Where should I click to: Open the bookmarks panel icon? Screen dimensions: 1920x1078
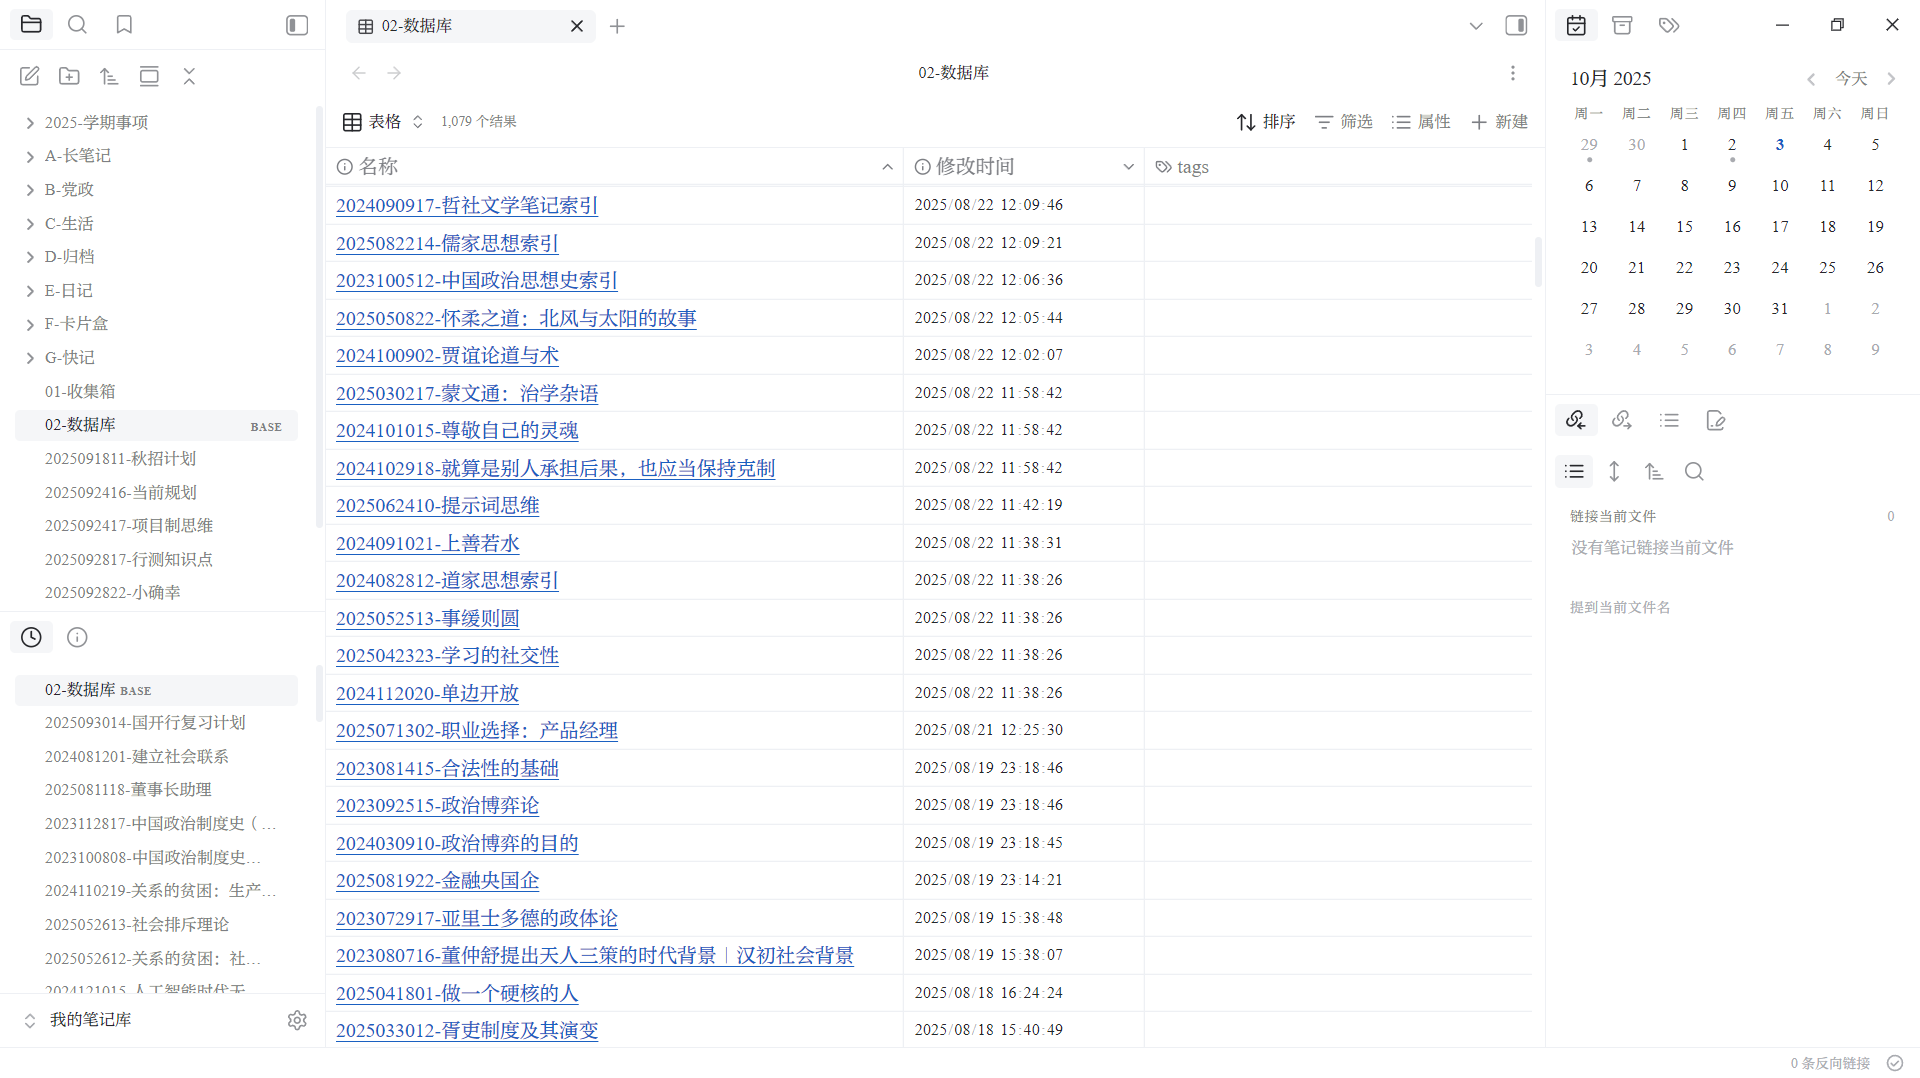(124, 25)
